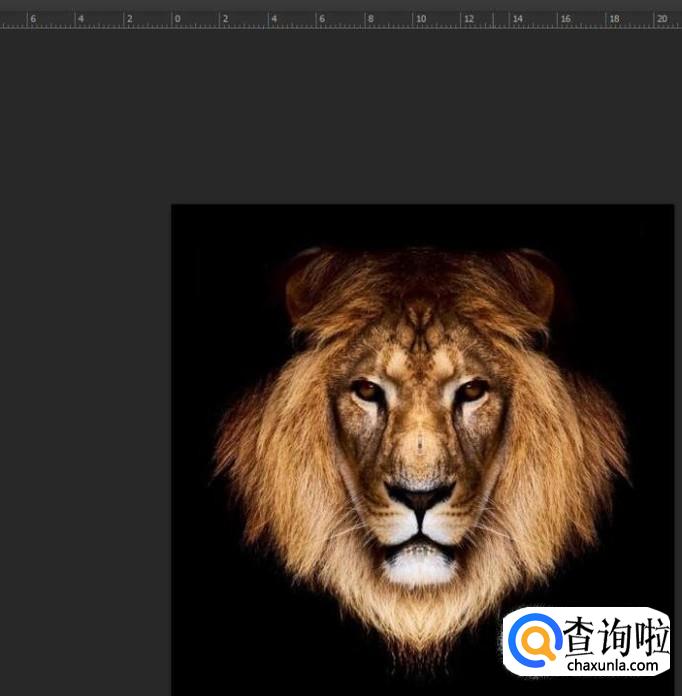
Task: Click the 0 mark on the ruler
Action: (177, 19)
